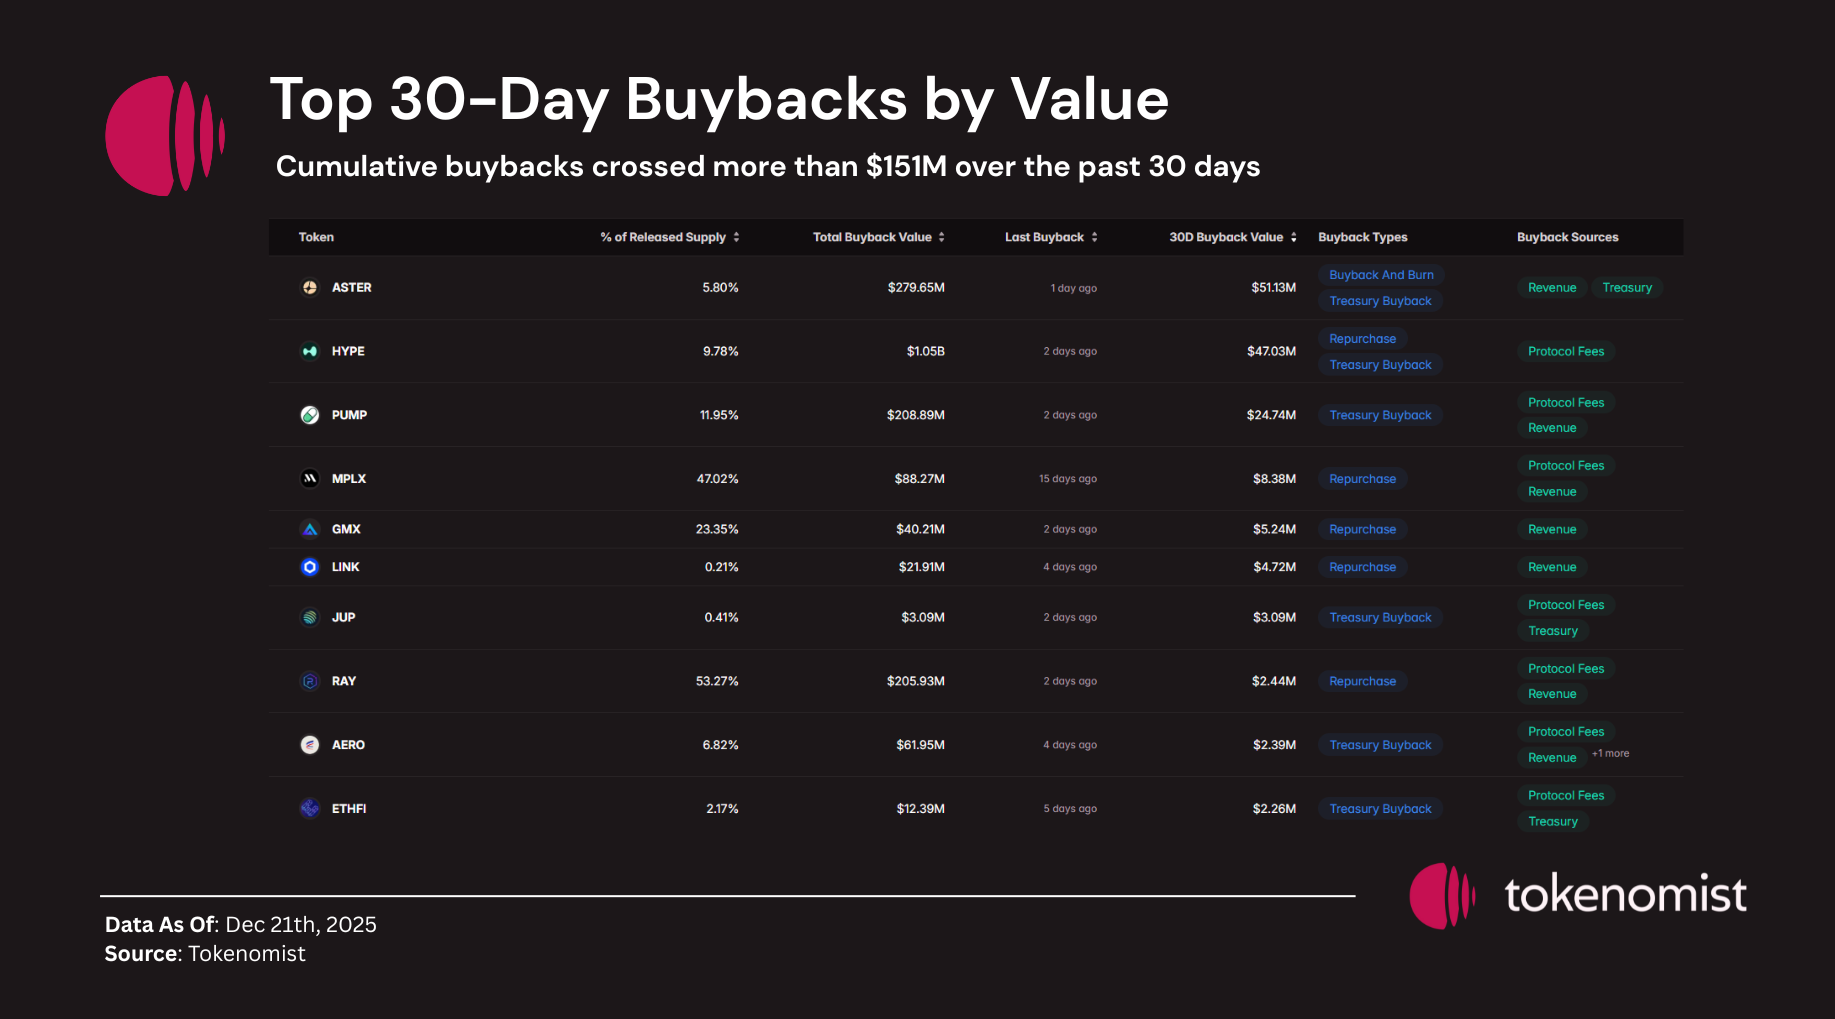Expand AERO's +1 more sources
This screenshot has height=1019, width=1835.
click(1611, 753)
